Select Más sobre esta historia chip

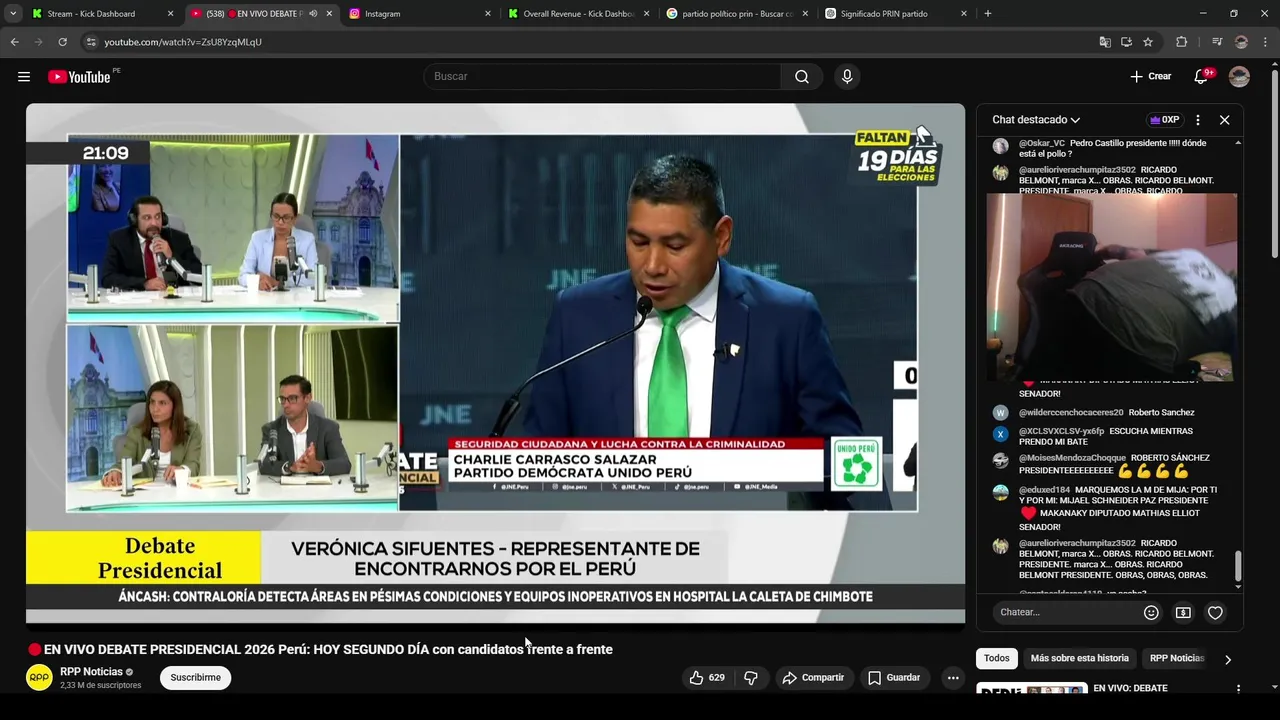[1079, 659]
